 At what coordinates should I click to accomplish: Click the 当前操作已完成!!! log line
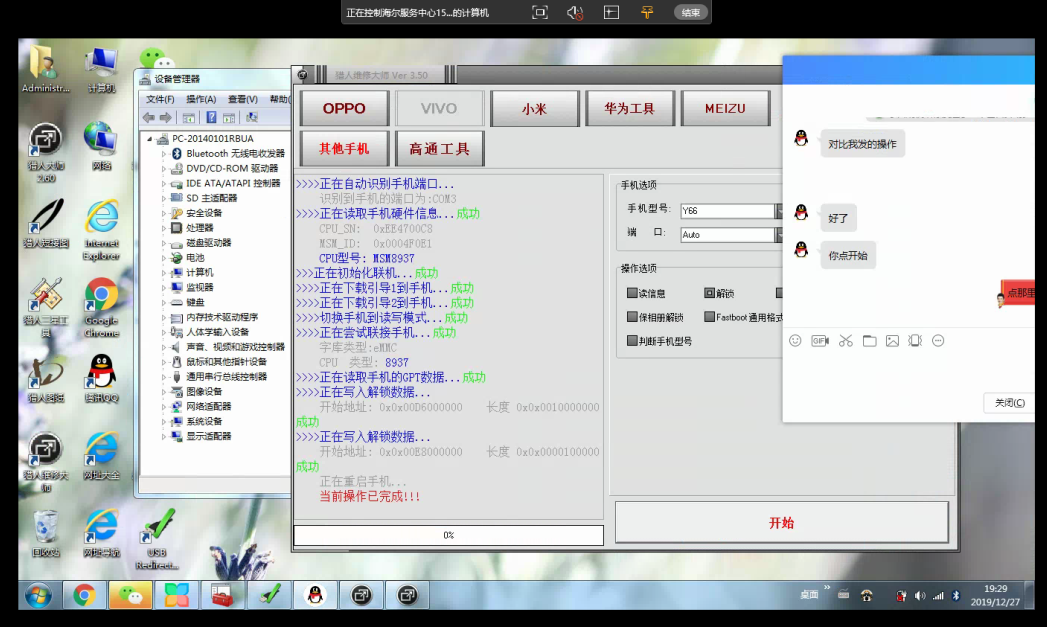pyautogui.click(x=369, y=496)
